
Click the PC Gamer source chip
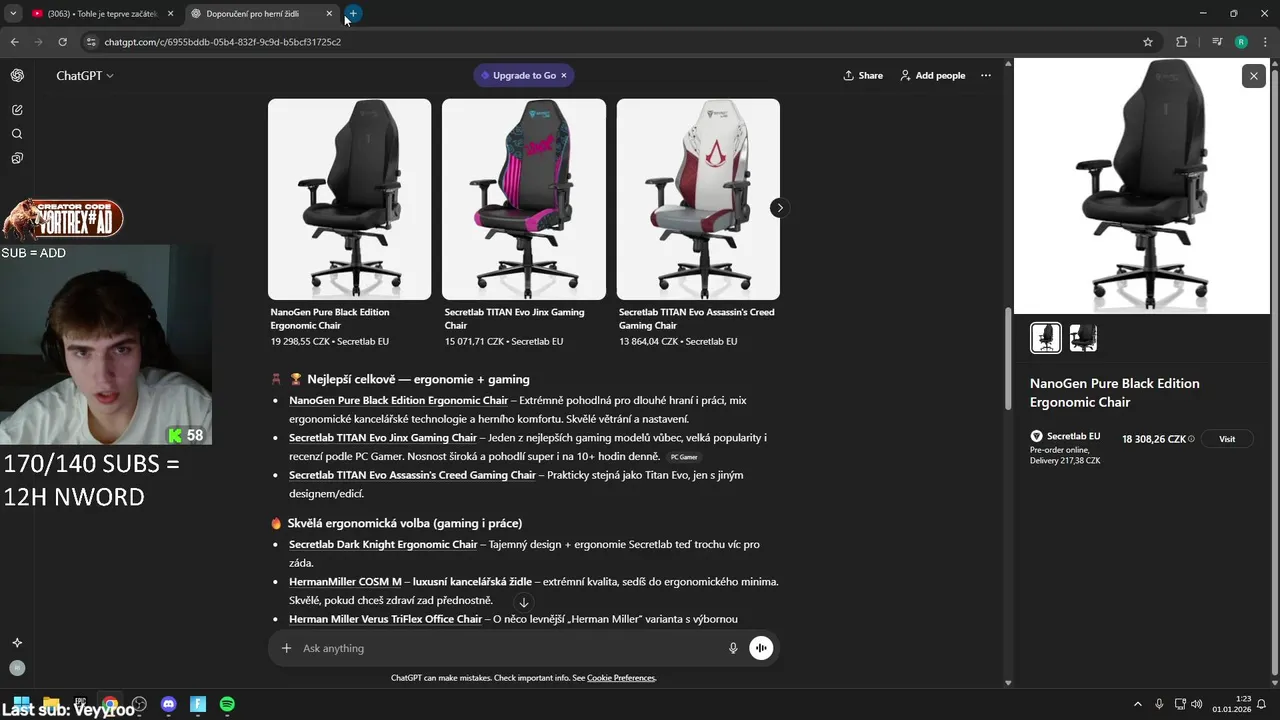[684, 457]
